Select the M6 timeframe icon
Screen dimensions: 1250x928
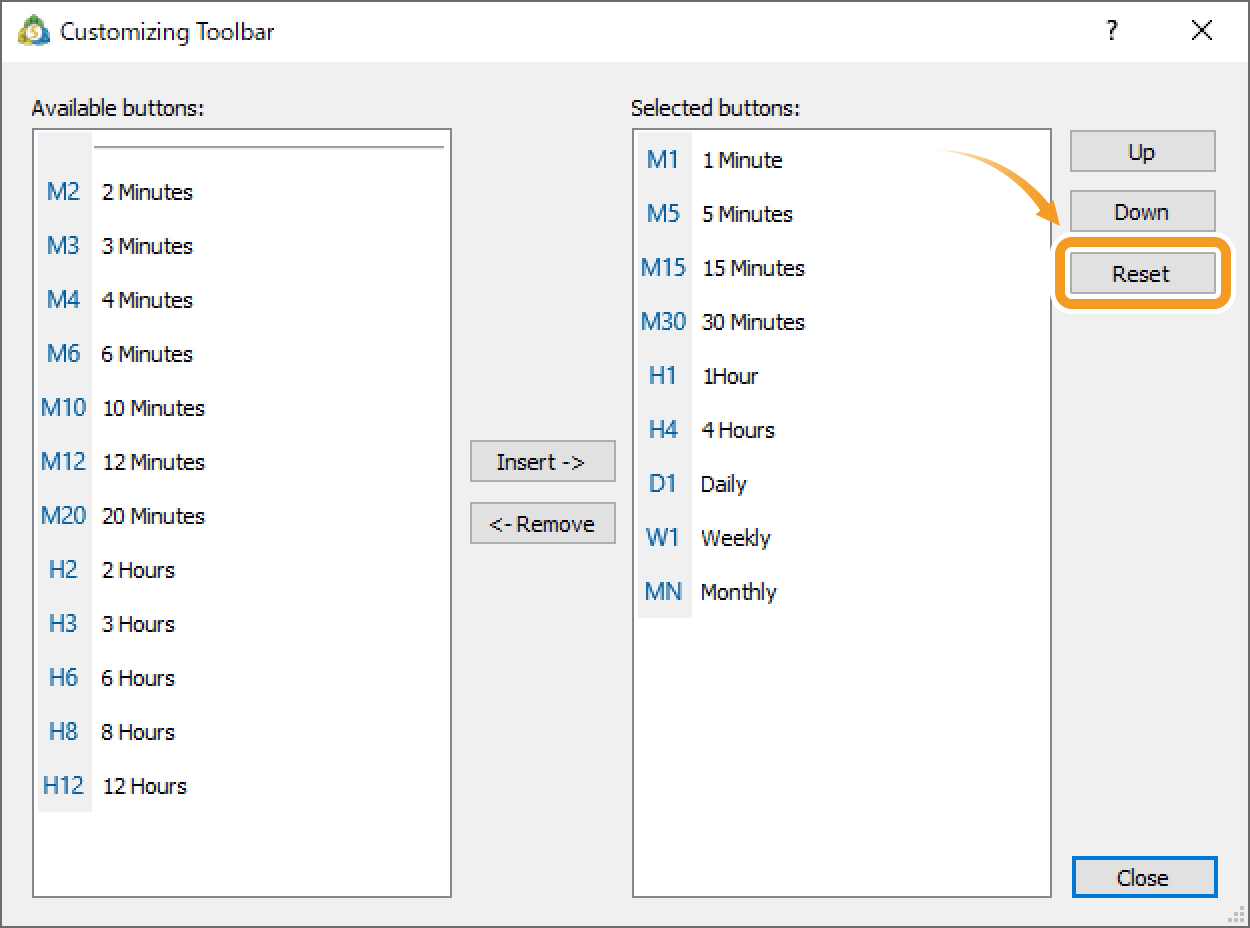point(63,354)
